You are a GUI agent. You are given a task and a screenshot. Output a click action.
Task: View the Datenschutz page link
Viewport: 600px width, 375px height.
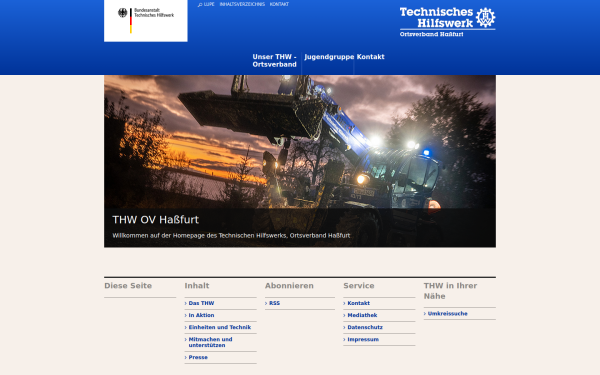point(365,328)
